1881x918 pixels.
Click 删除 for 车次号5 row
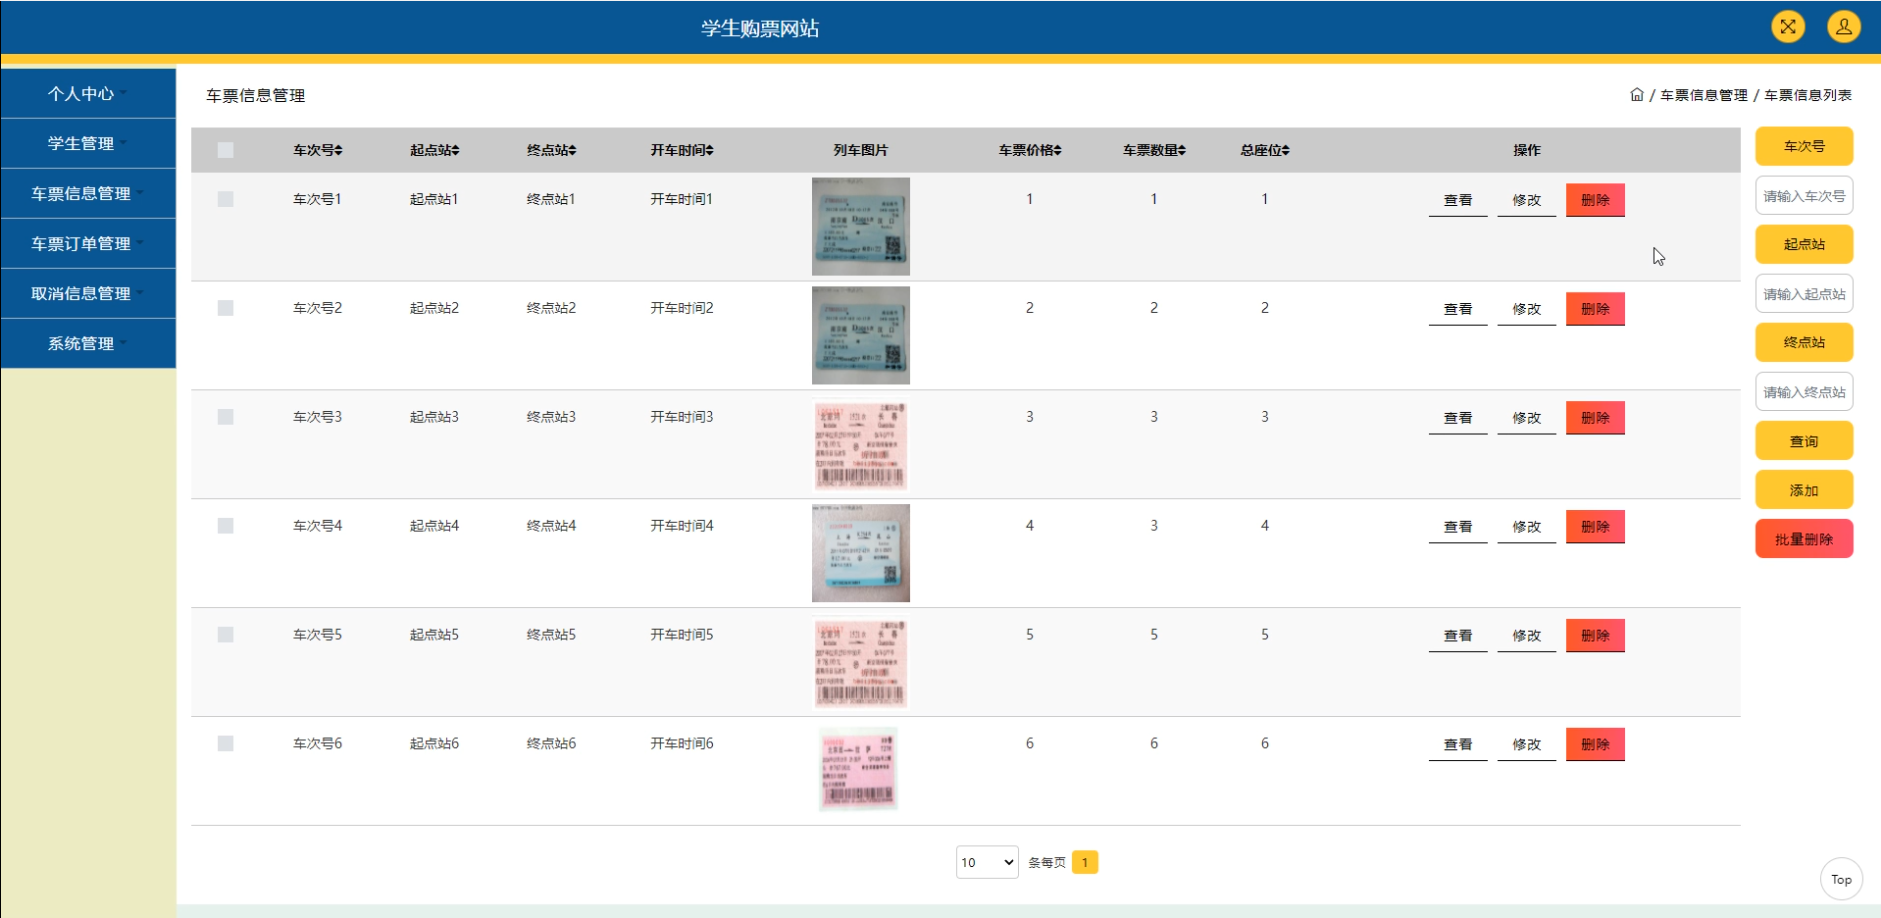[1595, 636]
